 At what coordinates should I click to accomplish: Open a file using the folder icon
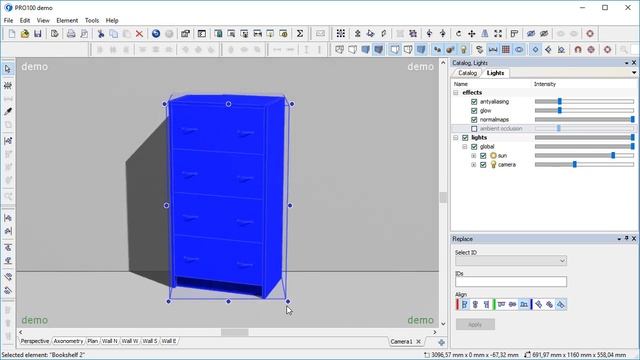(x=25, y=34)
